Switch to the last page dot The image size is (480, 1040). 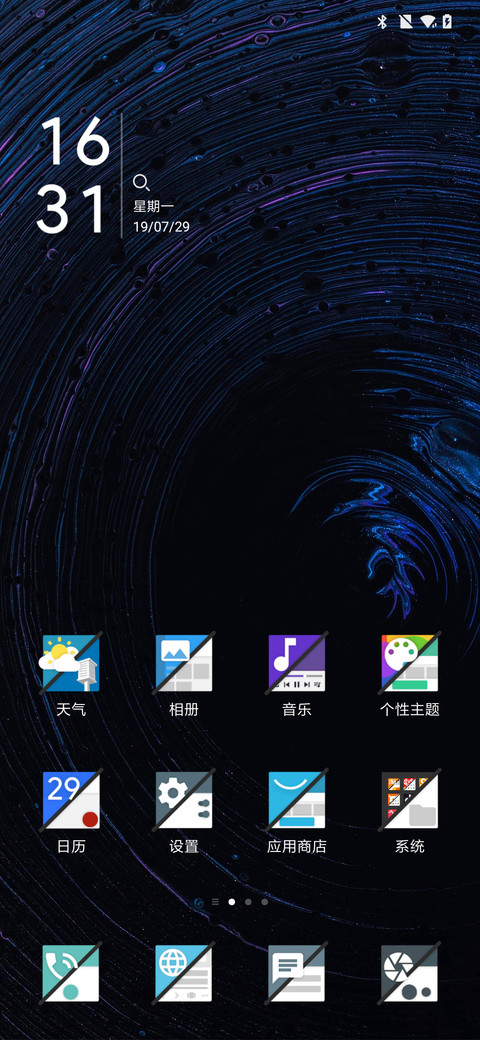coord(265,902)
